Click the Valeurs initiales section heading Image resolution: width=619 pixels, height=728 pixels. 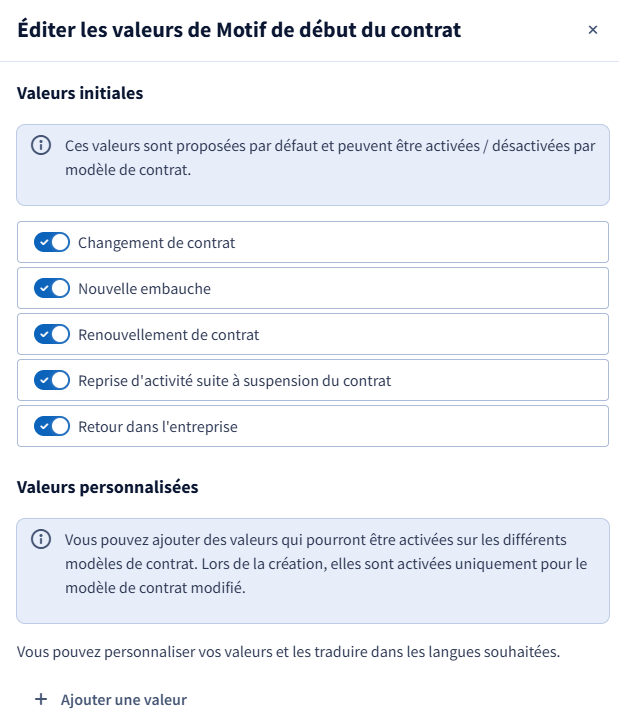pos(80,93)
